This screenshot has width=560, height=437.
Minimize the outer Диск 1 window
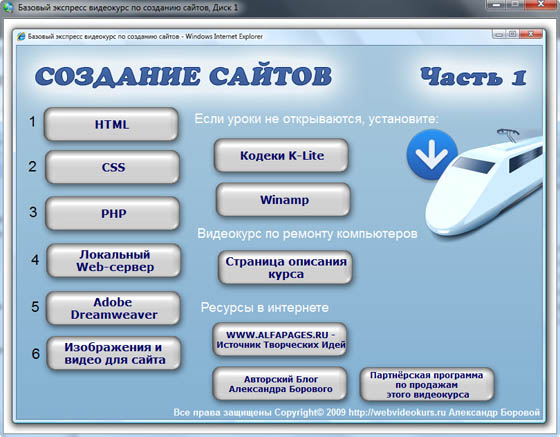tap(497, 4)
